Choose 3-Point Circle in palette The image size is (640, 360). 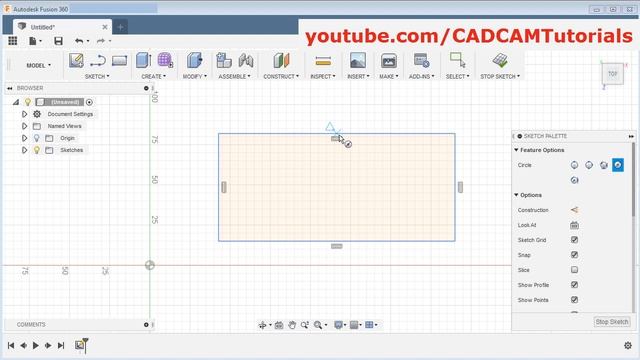pos(604,165)
